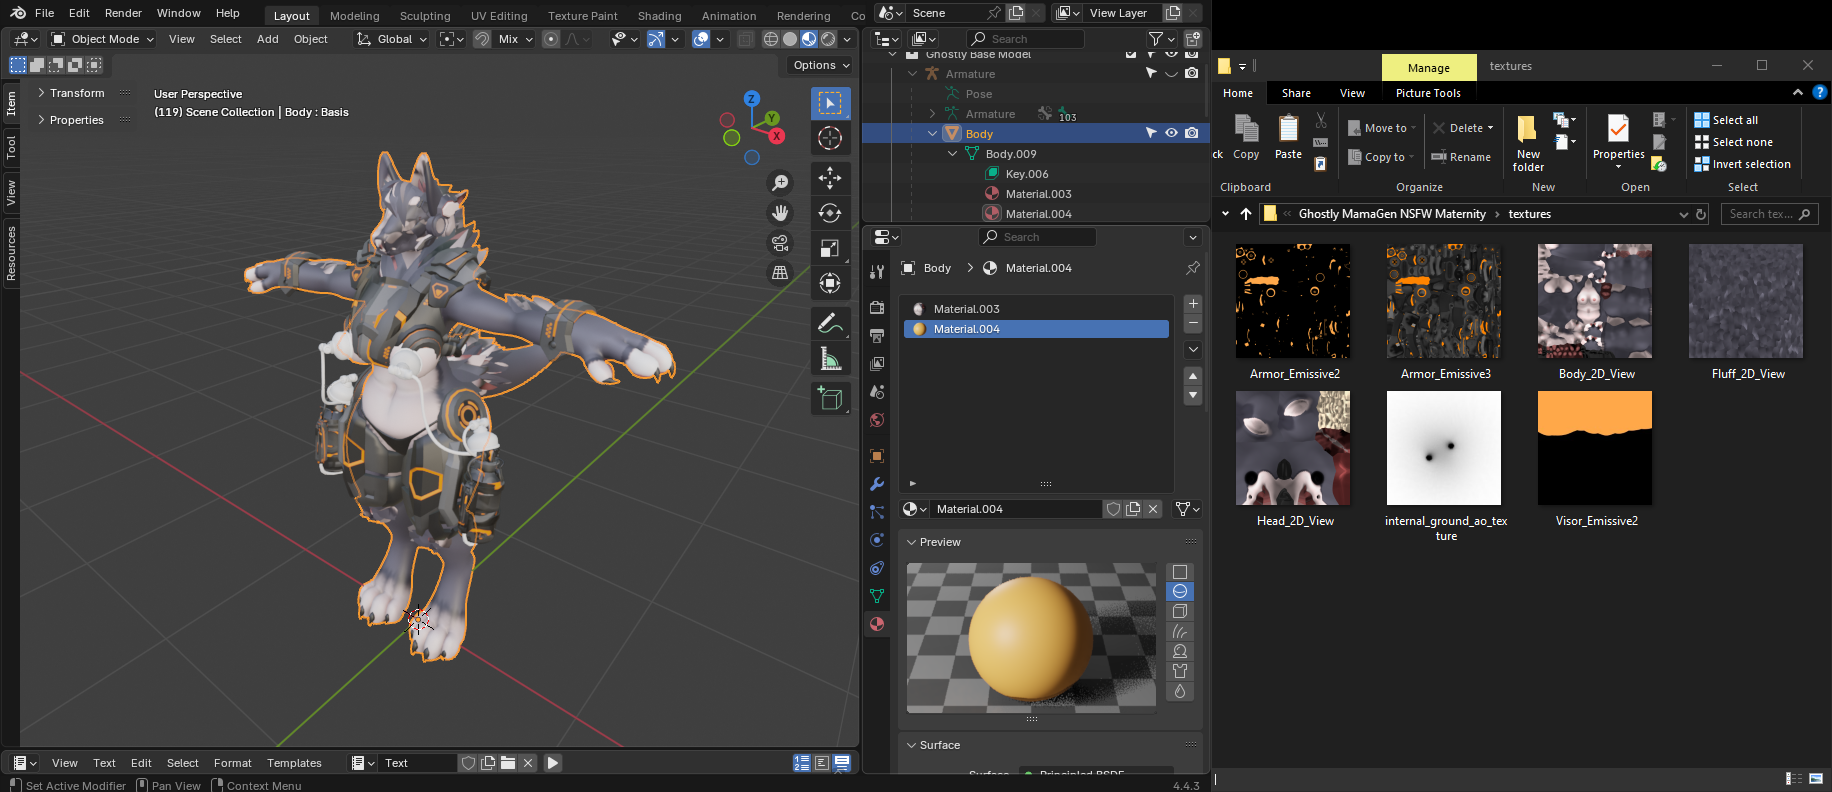
Task: Open the Object properties tab (orange square)
Action: (877, 456)
